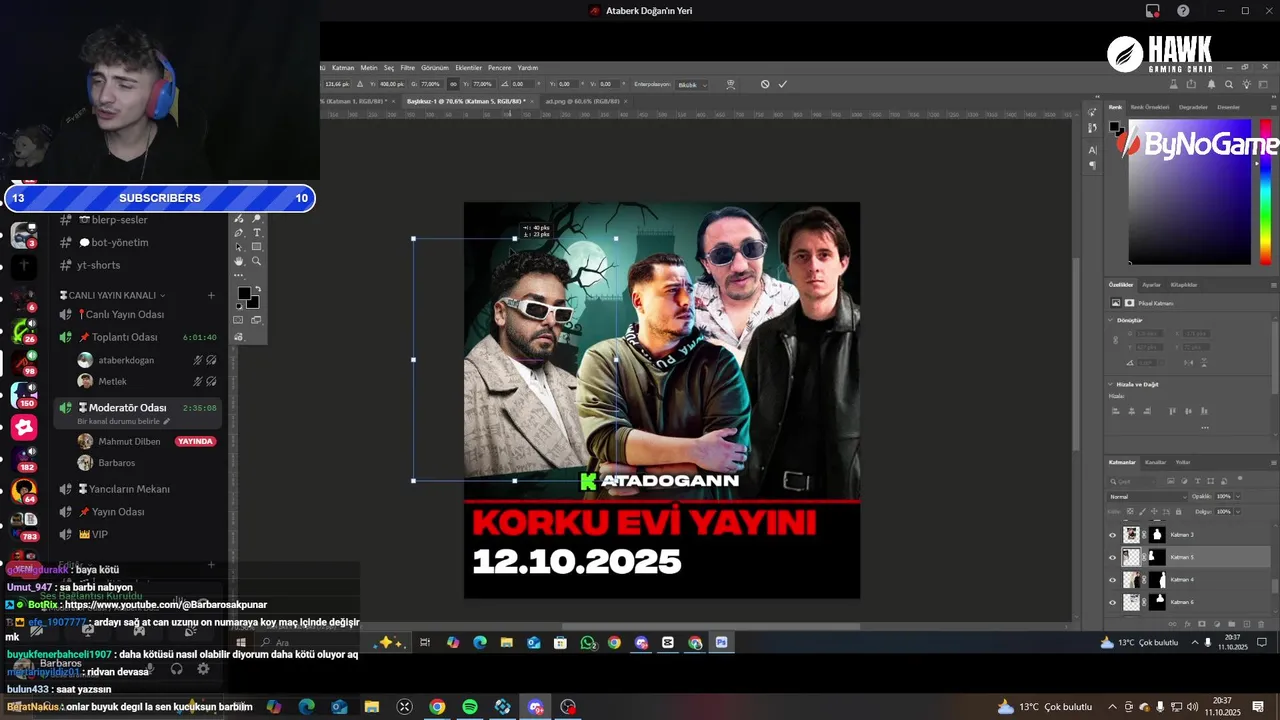This screenshot has width=1280, height=720.
Task: Open the Discord inbox icon in title bar
Action: click(x=1153, y=11)
